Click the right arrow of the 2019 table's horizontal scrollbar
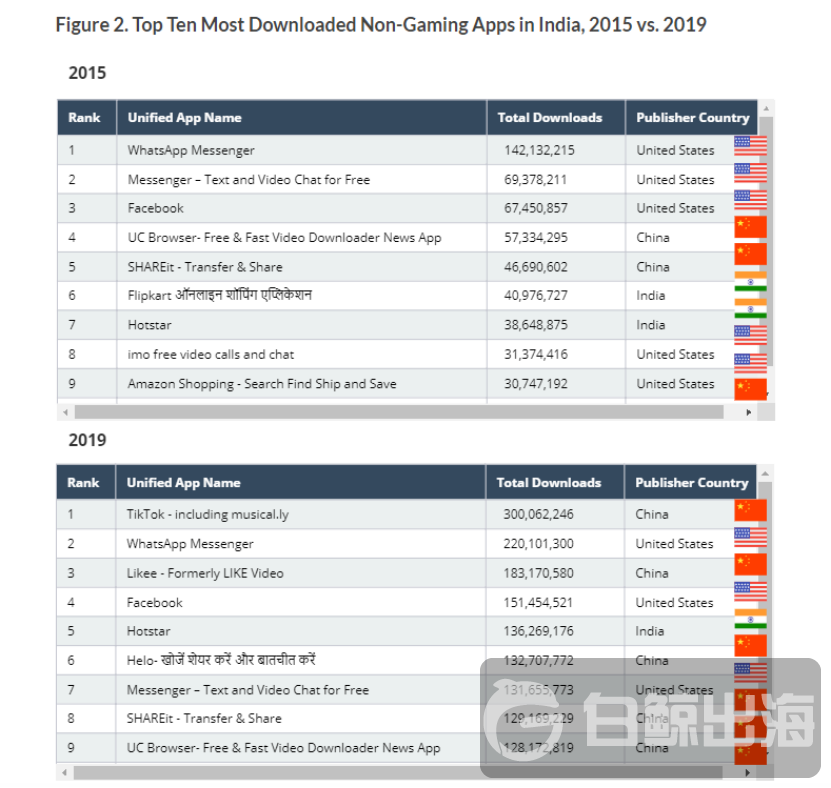This screenshot has height=788, width=831. coord(747,773)
